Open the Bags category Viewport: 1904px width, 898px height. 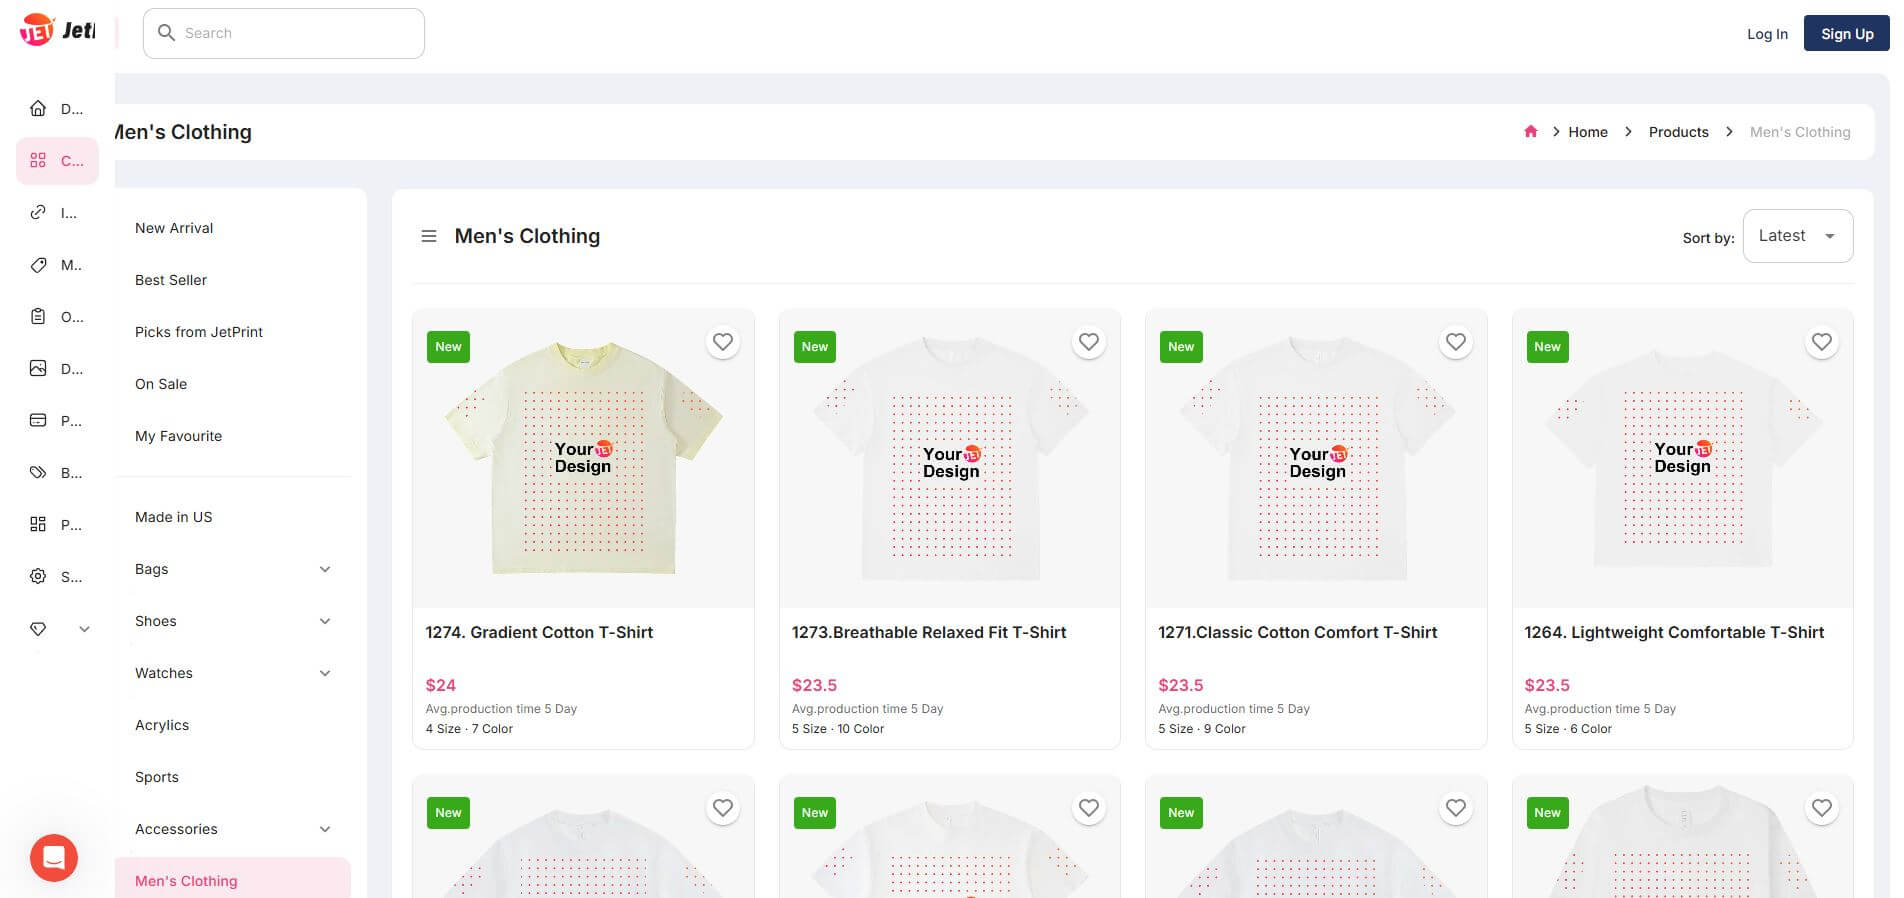coord(151,569)
